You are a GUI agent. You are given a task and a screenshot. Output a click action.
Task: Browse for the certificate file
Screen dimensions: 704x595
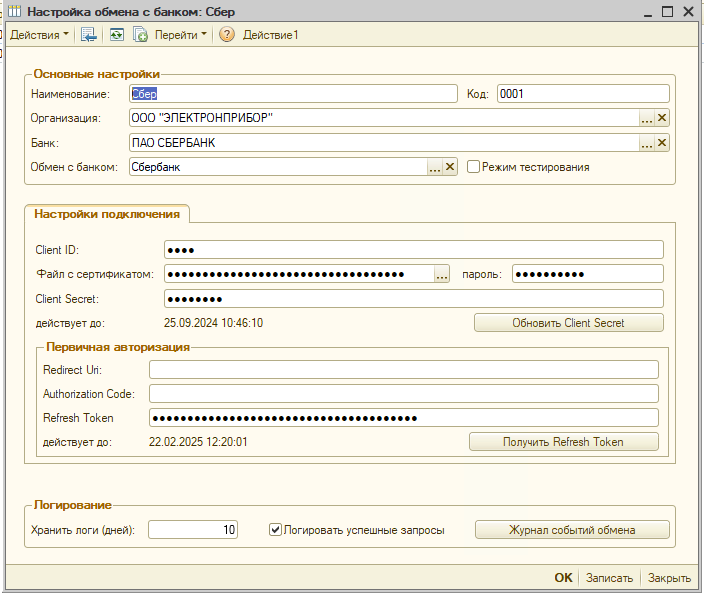[x=442, y=275]
